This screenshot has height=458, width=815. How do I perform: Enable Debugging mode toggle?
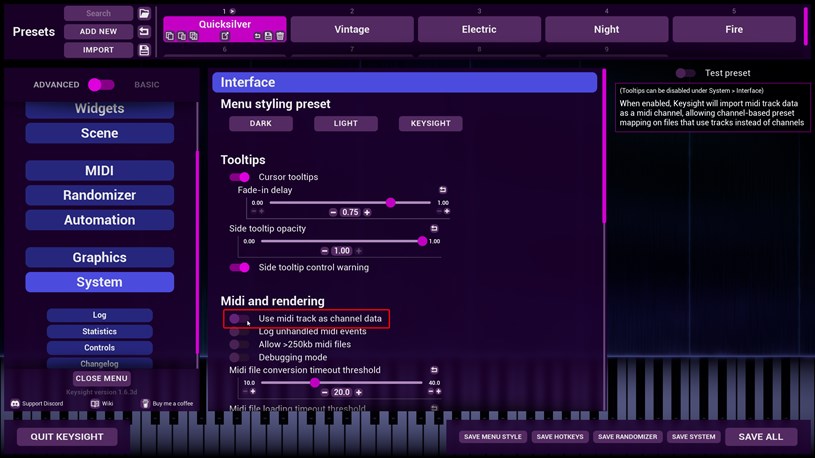coord(239,358)
